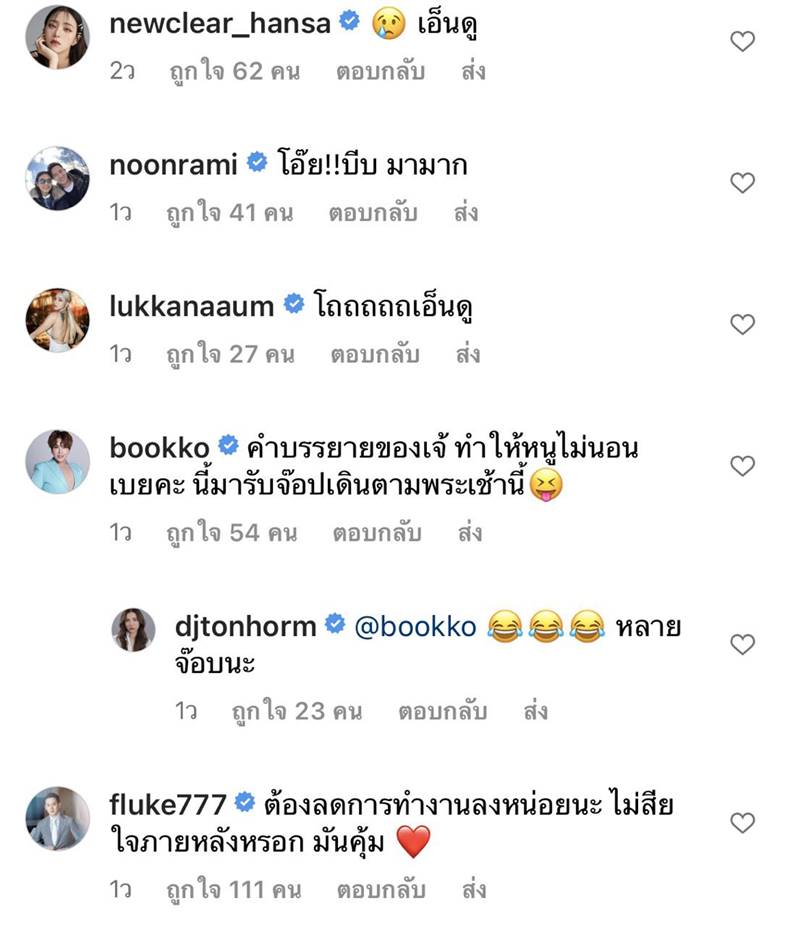
Task: View lukkanaaum's profile photo
Action: click(x=57, y=320)
